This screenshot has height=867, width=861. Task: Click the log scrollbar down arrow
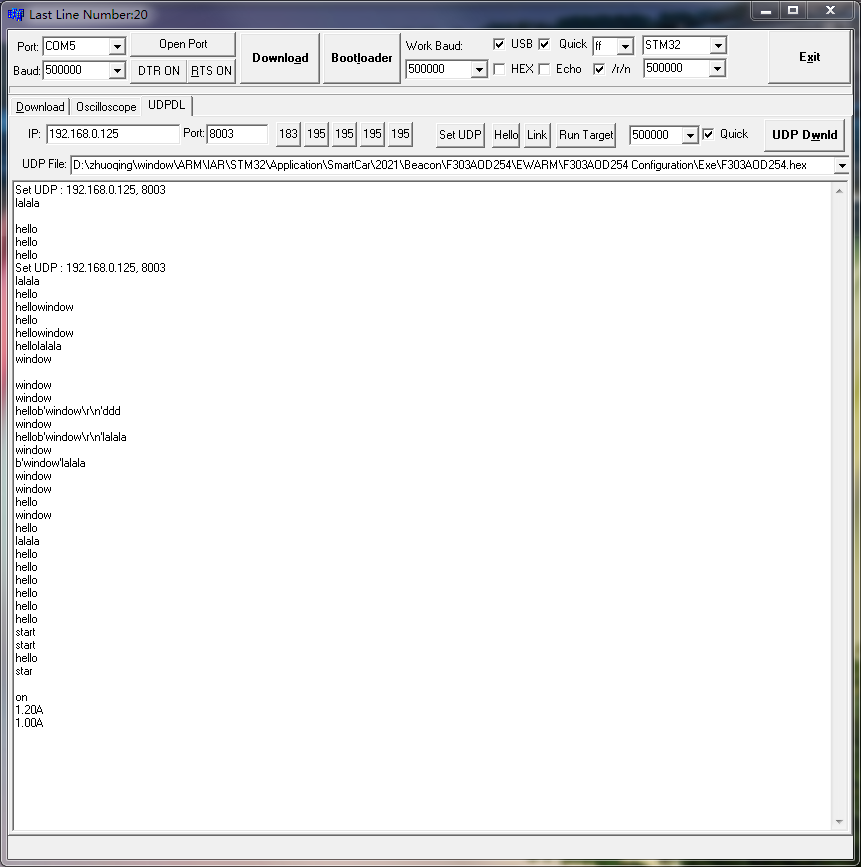click(x=839, y=822)
